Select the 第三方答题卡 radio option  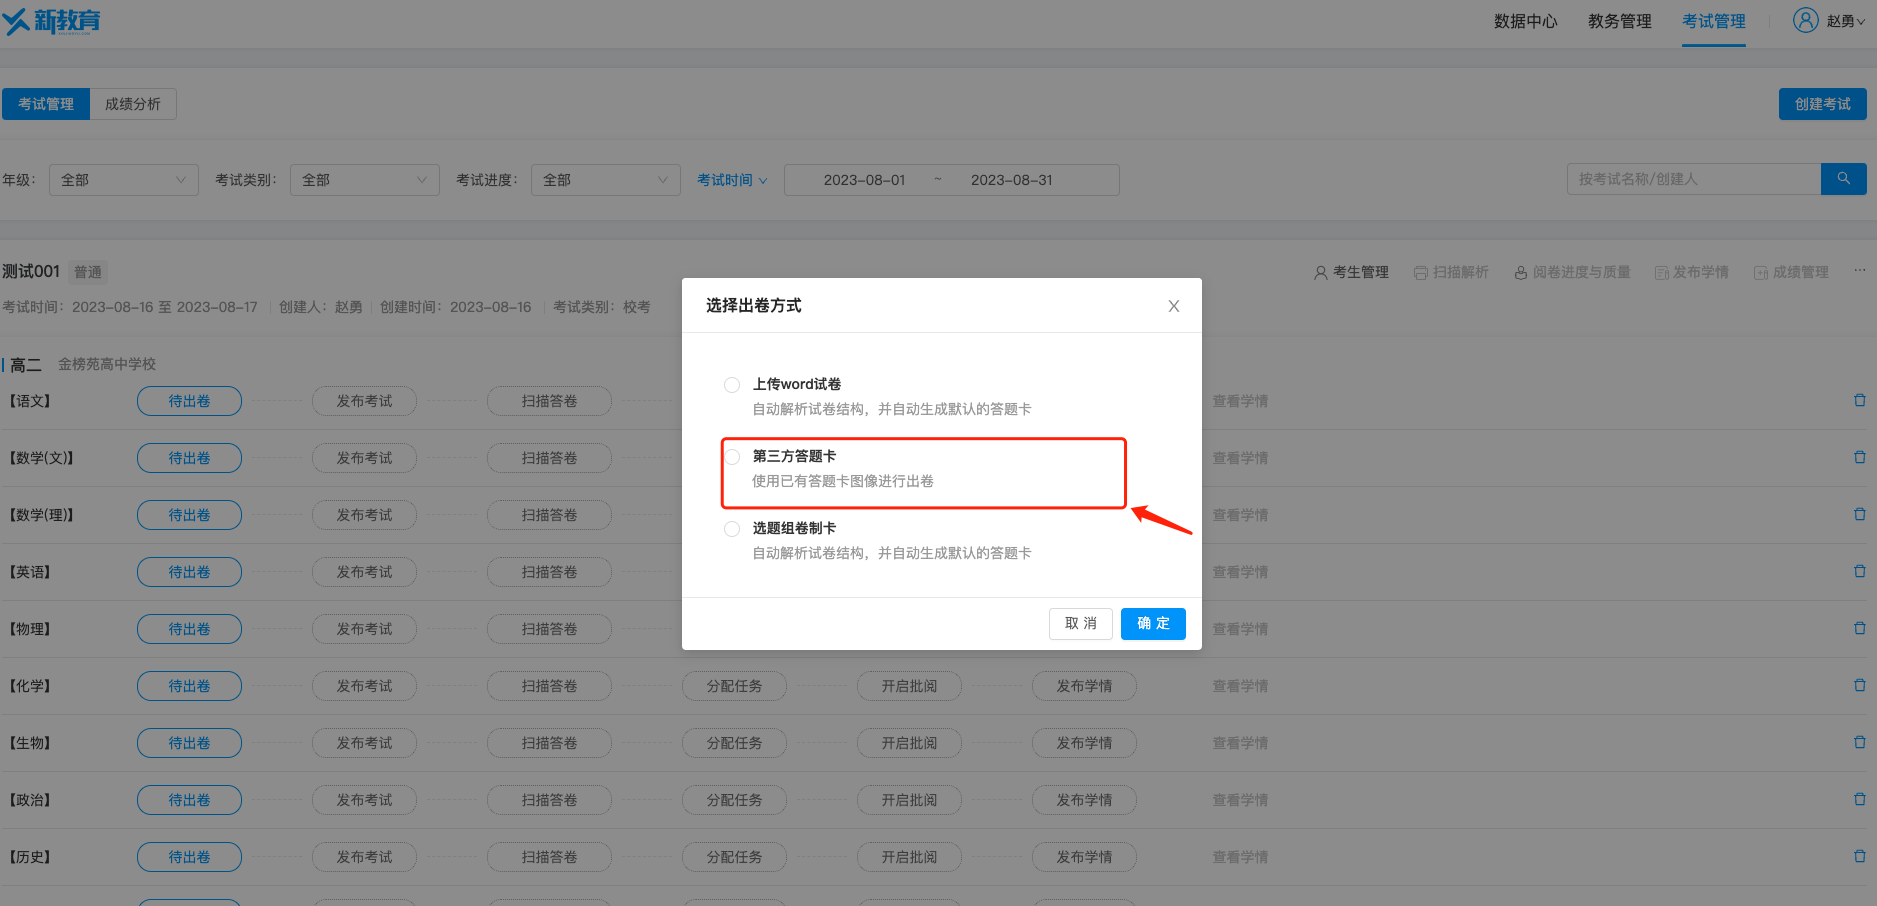tap(732, 457)
